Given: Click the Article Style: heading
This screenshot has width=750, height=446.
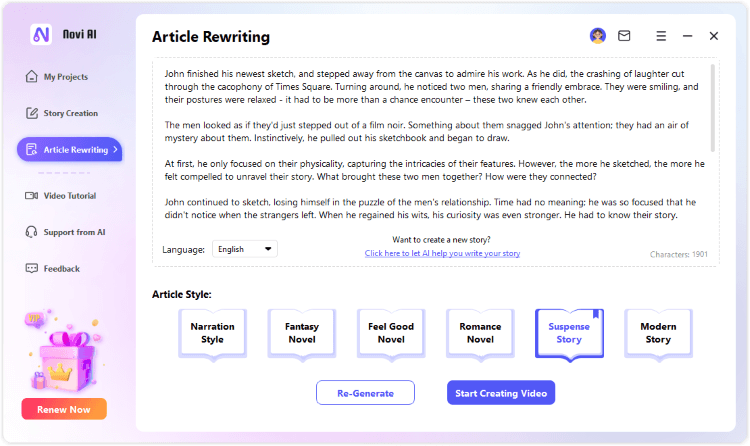Looking at the screenshot, I should click(x=182, y=294).
